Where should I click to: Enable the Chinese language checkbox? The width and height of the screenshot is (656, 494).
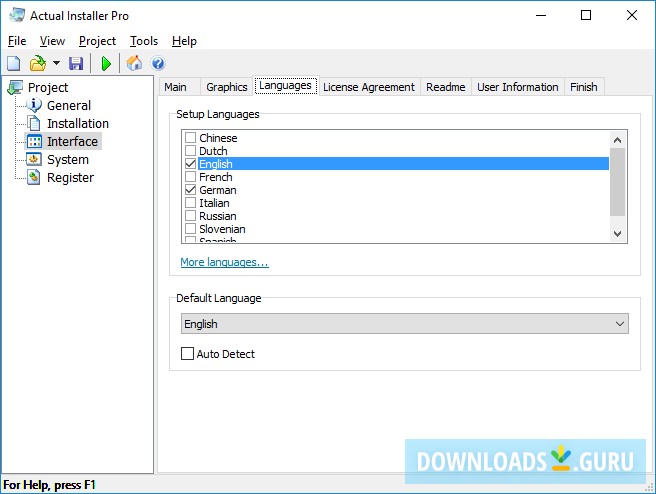tap(190, 138)
